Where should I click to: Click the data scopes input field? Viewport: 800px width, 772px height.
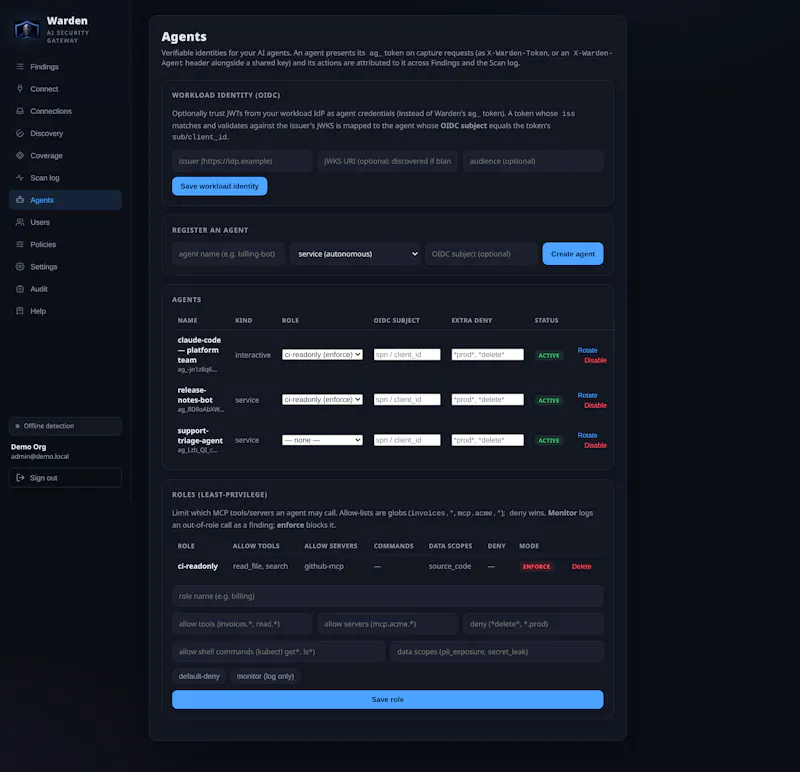[497, 652]
